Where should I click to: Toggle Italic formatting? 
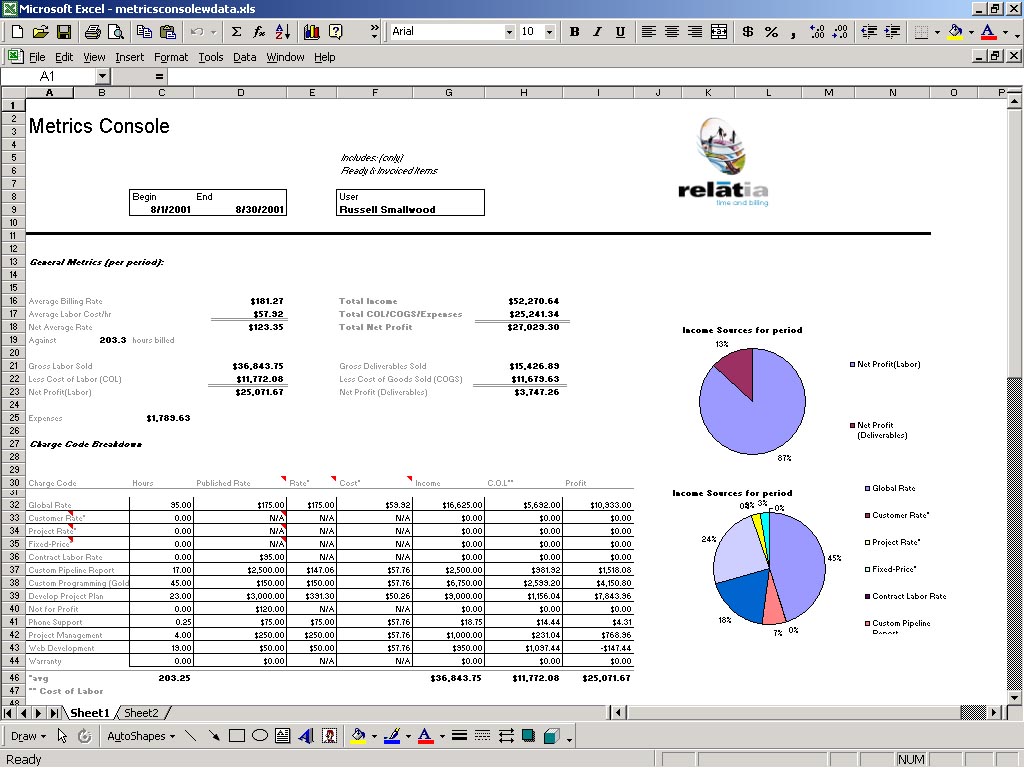point(597,31)
